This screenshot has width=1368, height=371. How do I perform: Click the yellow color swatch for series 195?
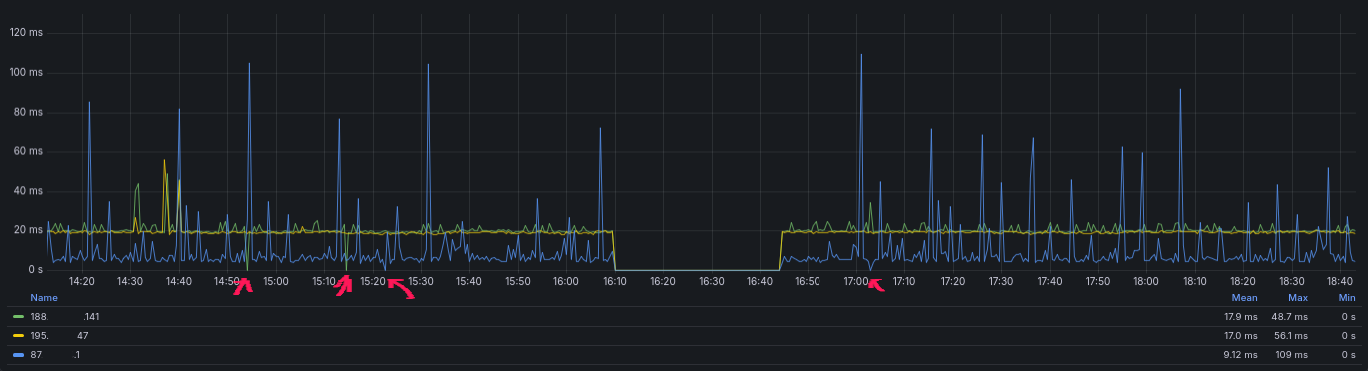pyautogui.click(x=18, y=336)
